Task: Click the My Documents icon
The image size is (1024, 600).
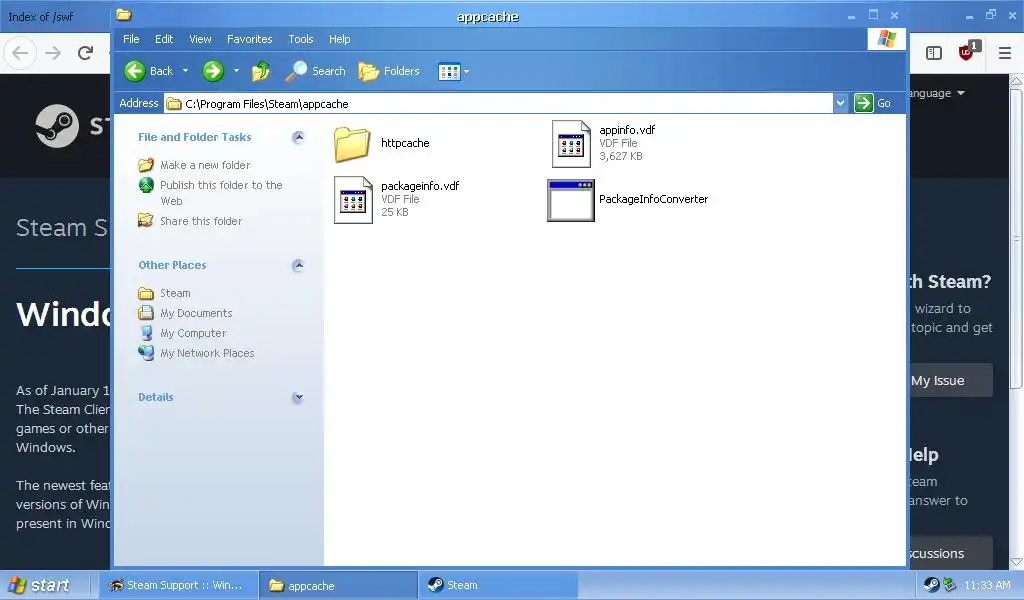Action: [x=146, y=313]
